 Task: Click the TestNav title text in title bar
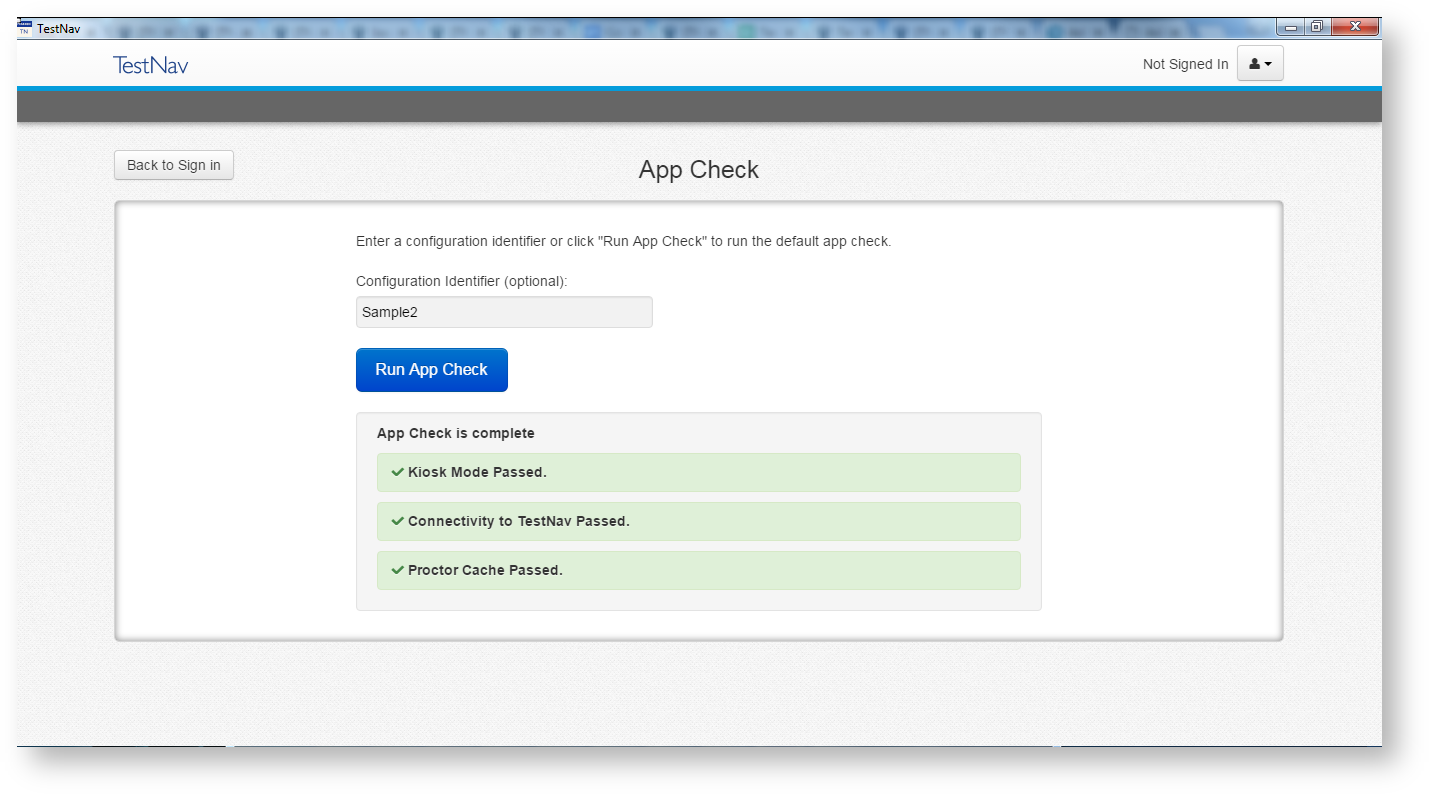58,29
